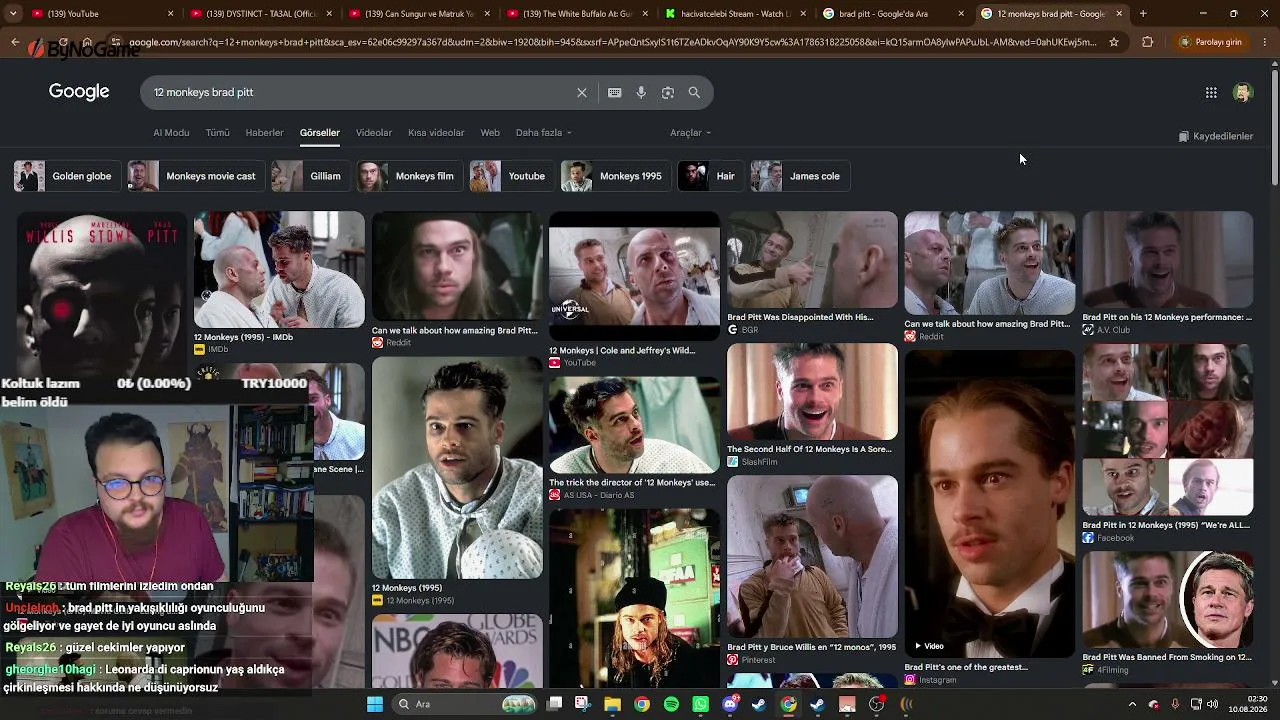The width and height of the screenshot is (1280, 720).
Task: Apply the Monkeys film suggestion chip
Action: coord(410,176)
